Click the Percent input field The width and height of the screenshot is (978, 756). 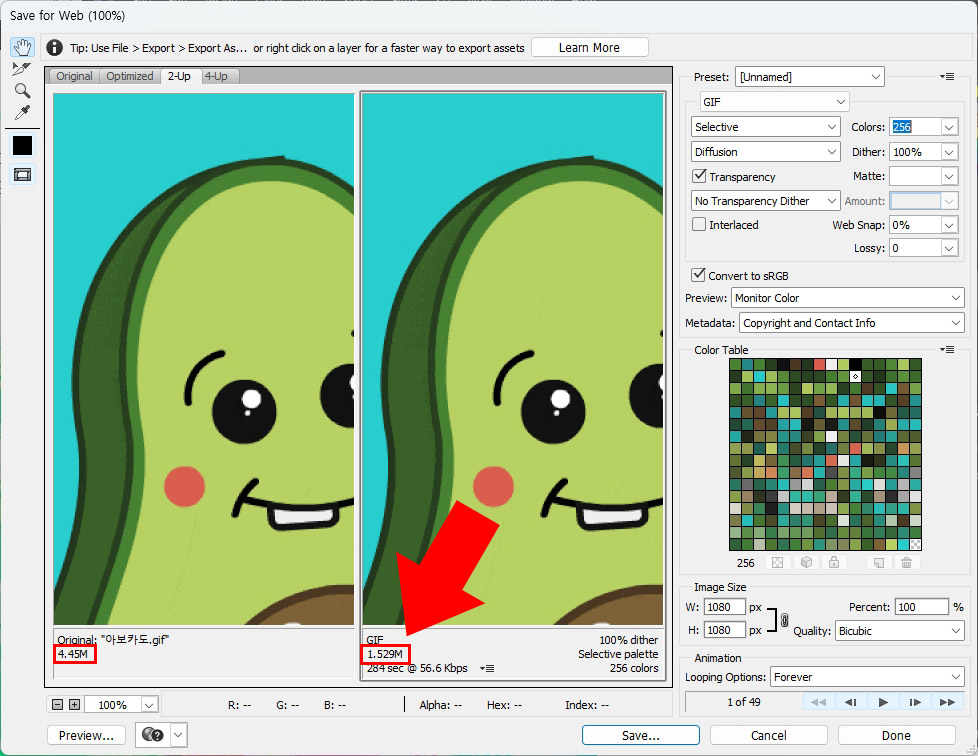(x=922, y=607)
